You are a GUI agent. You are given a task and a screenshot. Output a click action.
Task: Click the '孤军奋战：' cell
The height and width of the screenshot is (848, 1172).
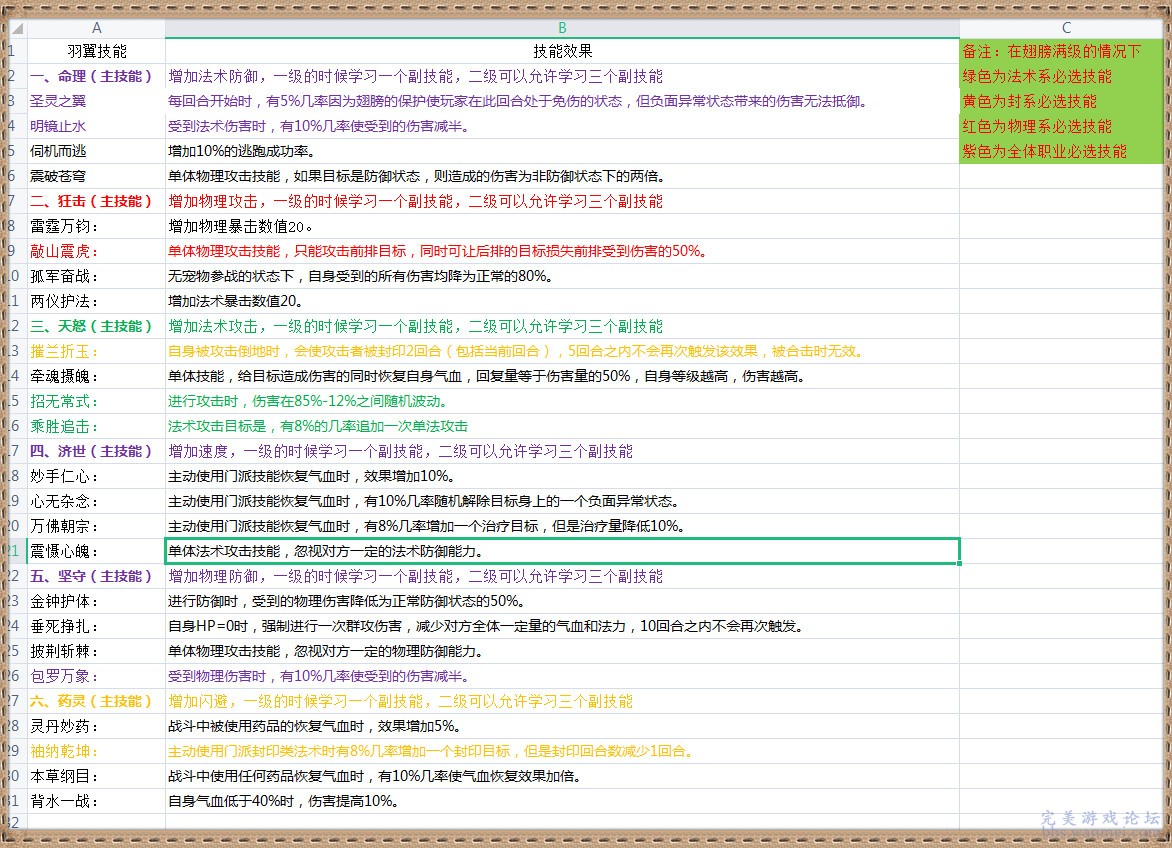pos(96,276)
